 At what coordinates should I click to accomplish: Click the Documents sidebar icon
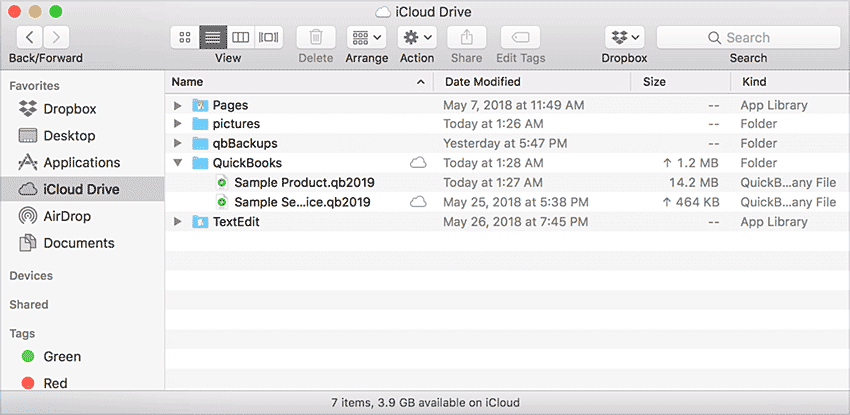tap(28, 243)
